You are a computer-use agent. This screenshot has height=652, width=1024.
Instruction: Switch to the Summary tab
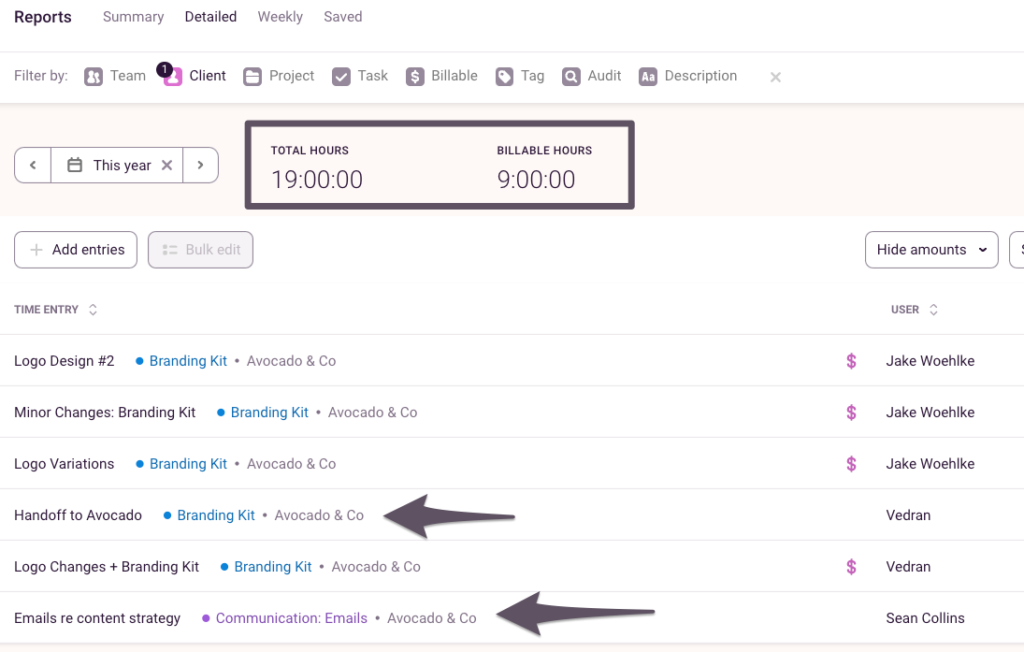(x=133, y=16)
